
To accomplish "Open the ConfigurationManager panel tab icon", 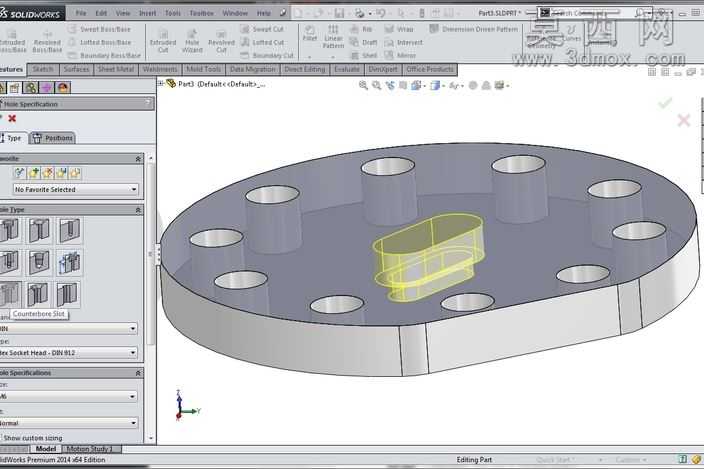I will [31, 88].
